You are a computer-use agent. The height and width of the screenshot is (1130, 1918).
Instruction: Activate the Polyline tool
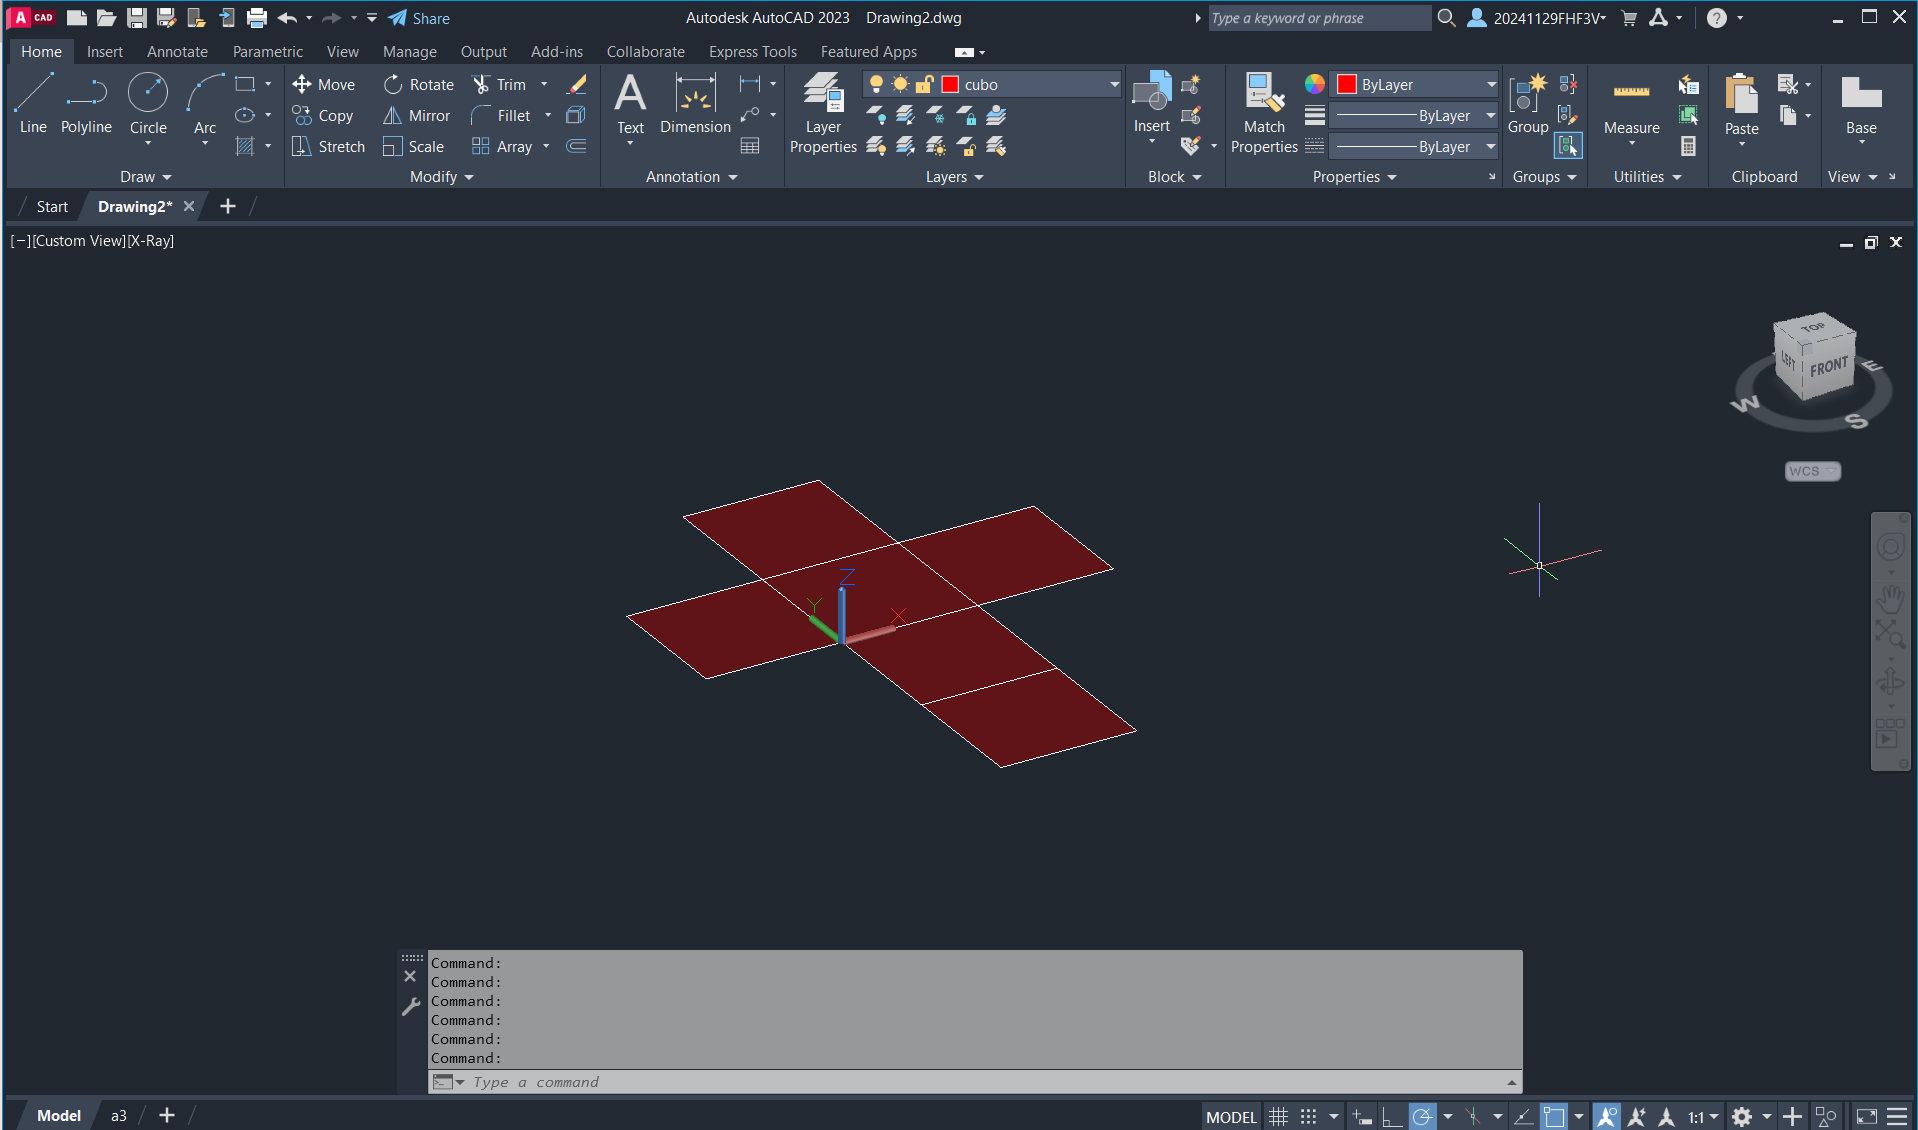(x=86, y=103)
